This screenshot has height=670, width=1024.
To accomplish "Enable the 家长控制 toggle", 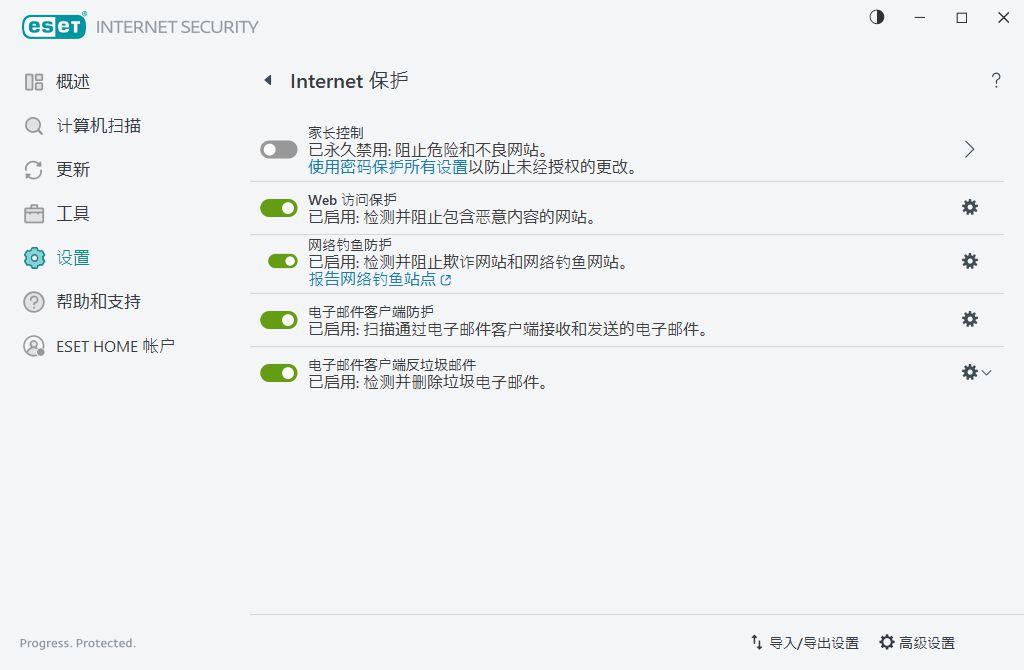I will [278, 148].
